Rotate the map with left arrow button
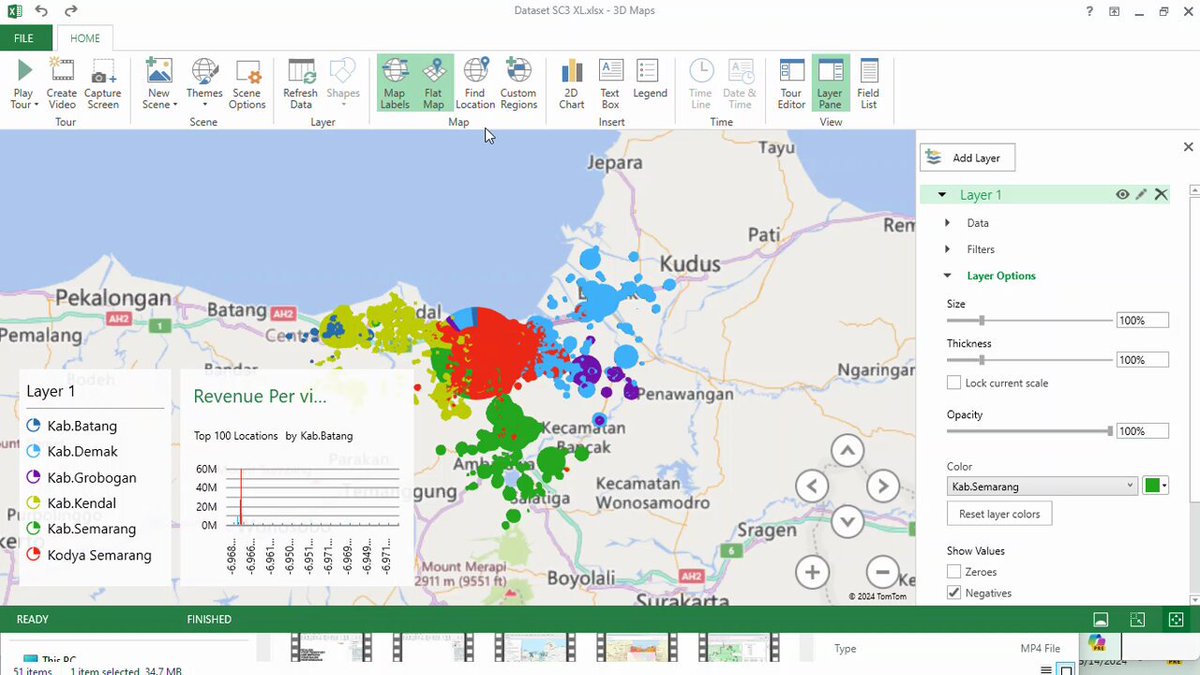This screenshot has height=675, width=1200. [x=811, y=487]
